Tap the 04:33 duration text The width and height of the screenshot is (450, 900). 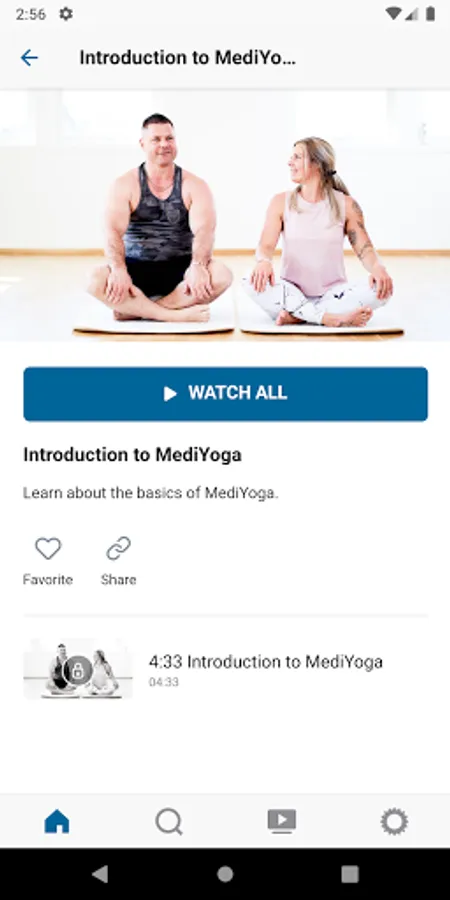[x=164, y=682]
